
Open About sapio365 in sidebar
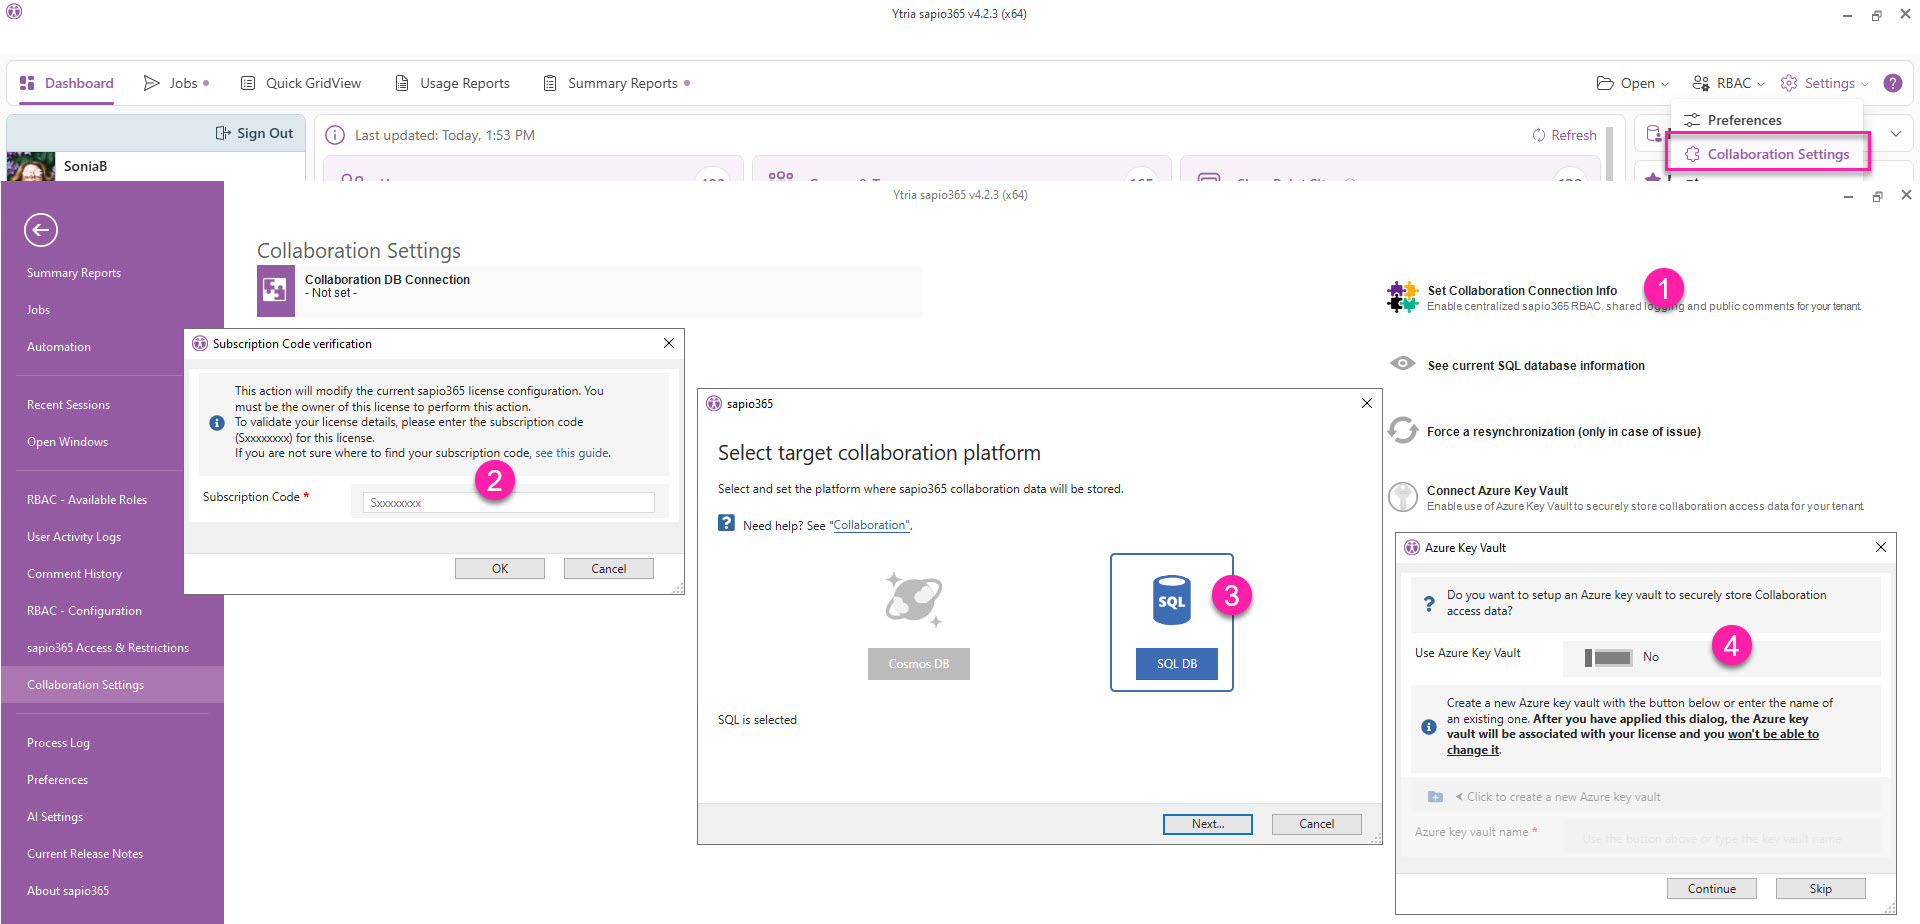pos(68,891)
